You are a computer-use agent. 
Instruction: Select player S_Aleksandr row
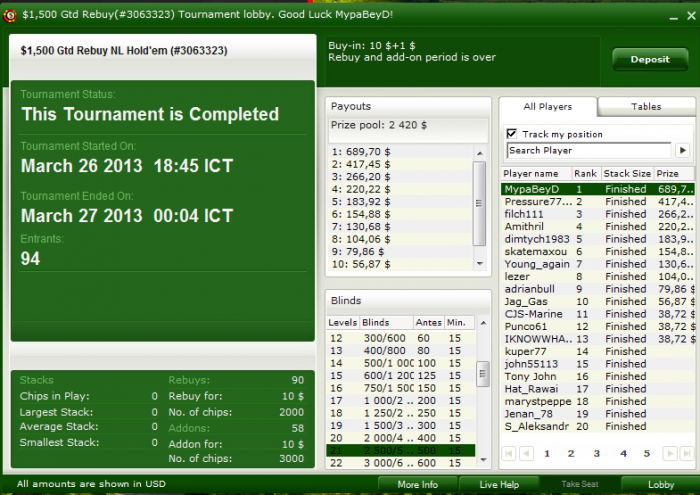pyautogui.click(x=598, y=427)
